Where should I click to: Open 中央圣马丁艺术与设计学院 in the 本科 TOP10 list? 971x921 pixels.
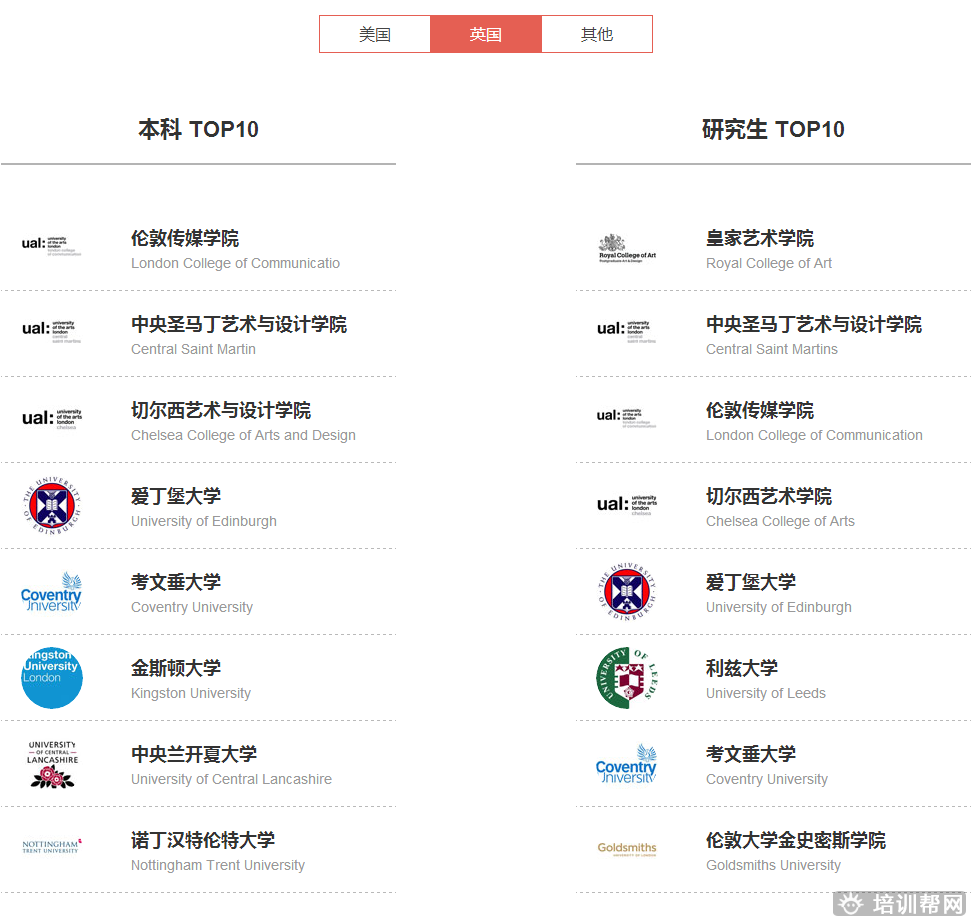[239, 324]
